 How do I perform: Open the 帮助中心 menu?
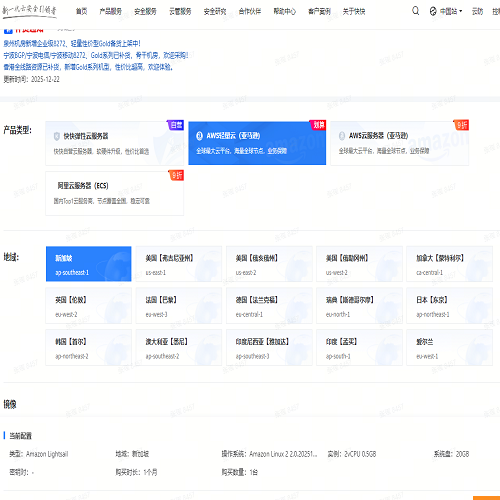coord(285,11)
